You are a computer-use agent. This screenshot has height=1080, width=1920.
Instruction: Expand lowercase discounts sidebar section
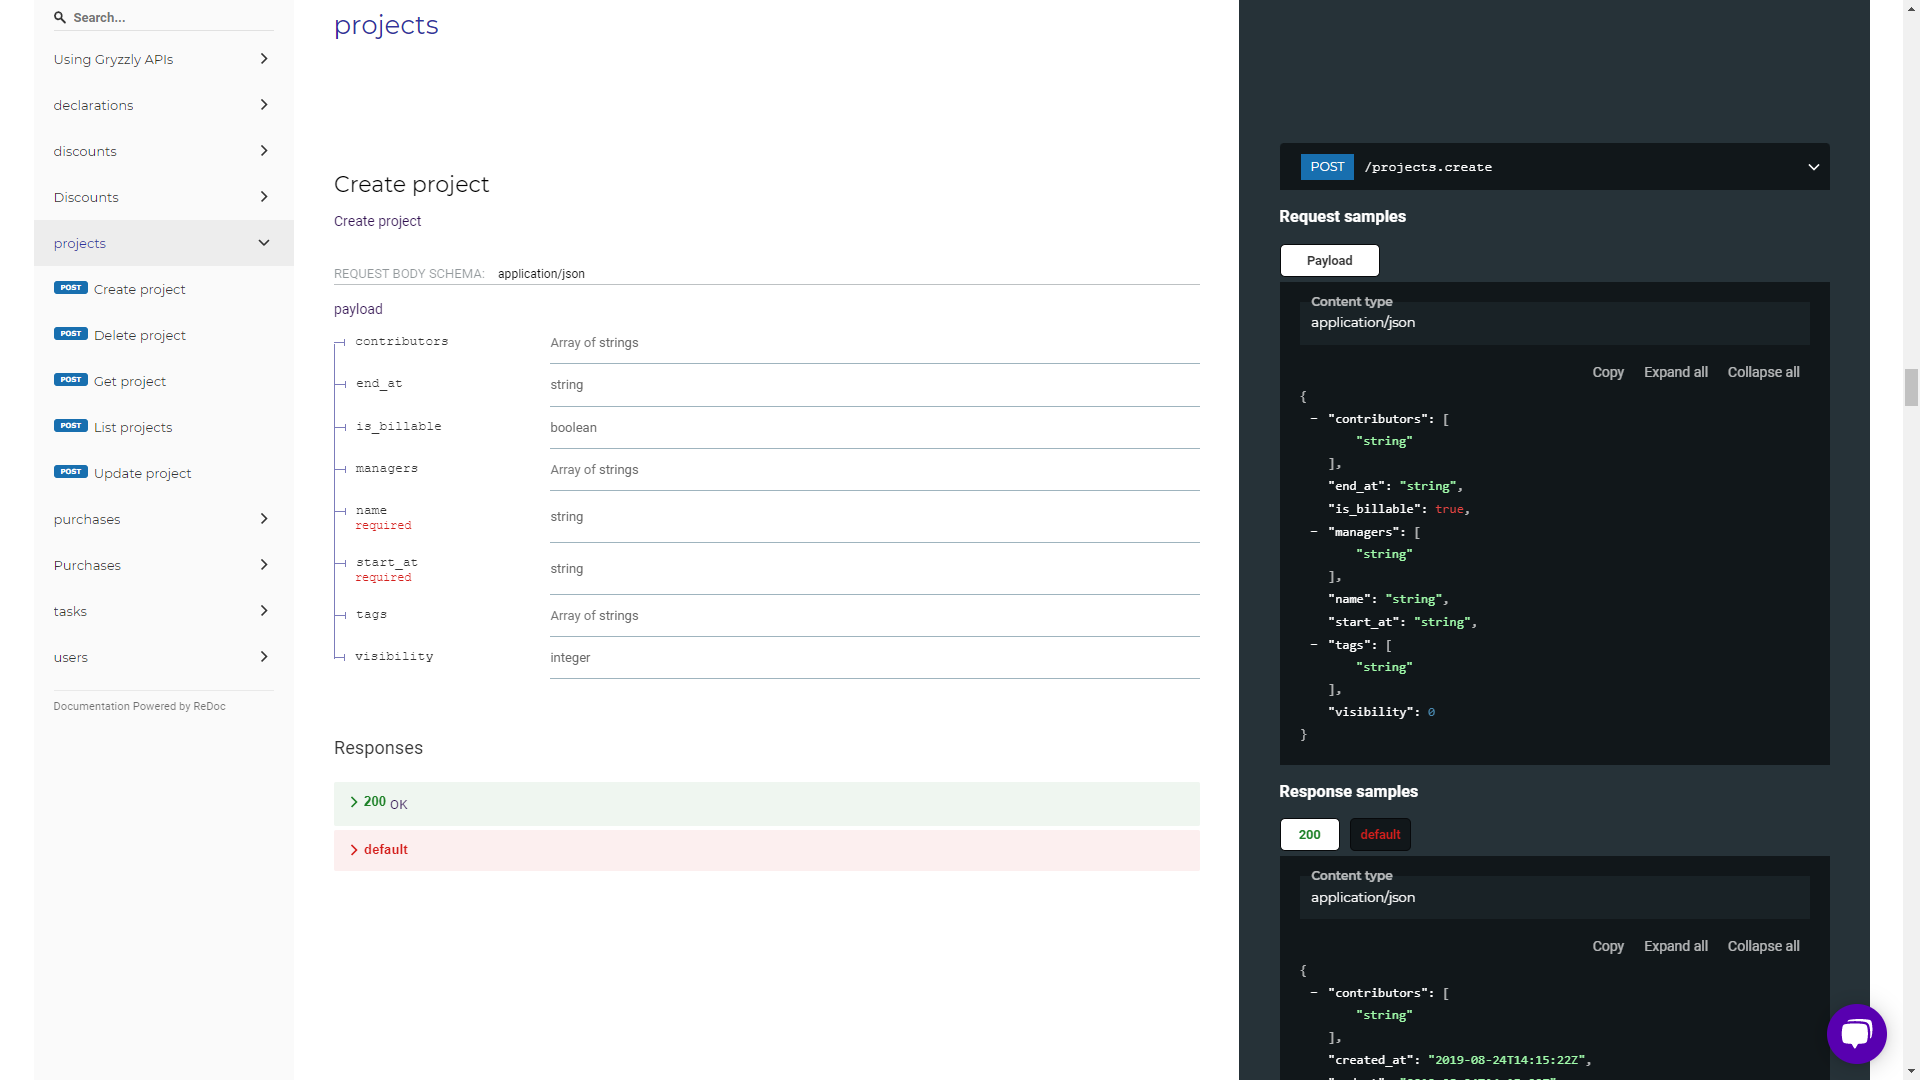pyautogui.click(x=164, y=151)
